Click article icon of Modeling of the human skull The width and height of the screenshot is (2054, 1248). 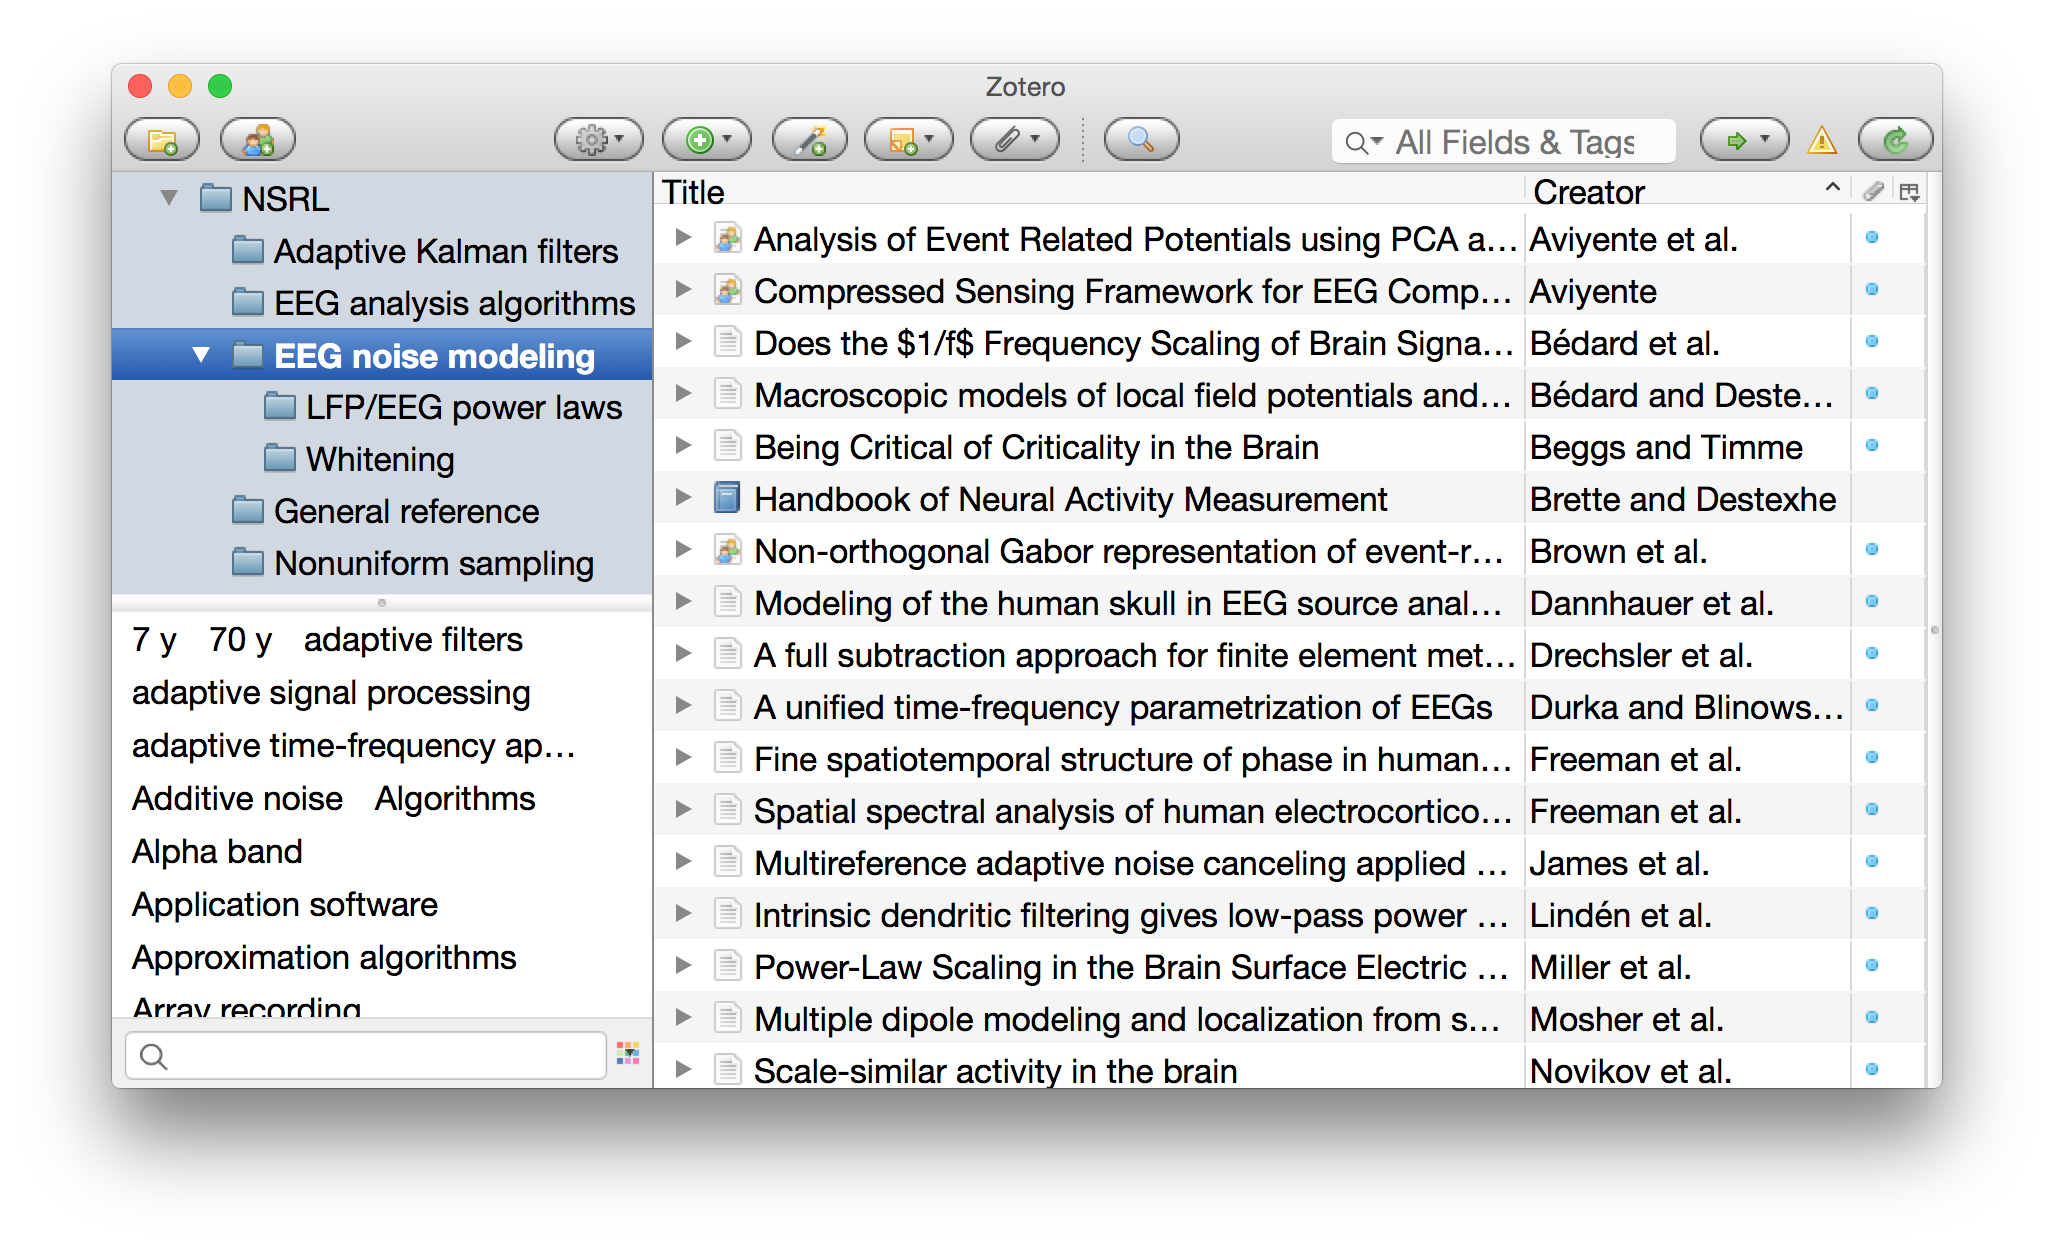[727, 602]
